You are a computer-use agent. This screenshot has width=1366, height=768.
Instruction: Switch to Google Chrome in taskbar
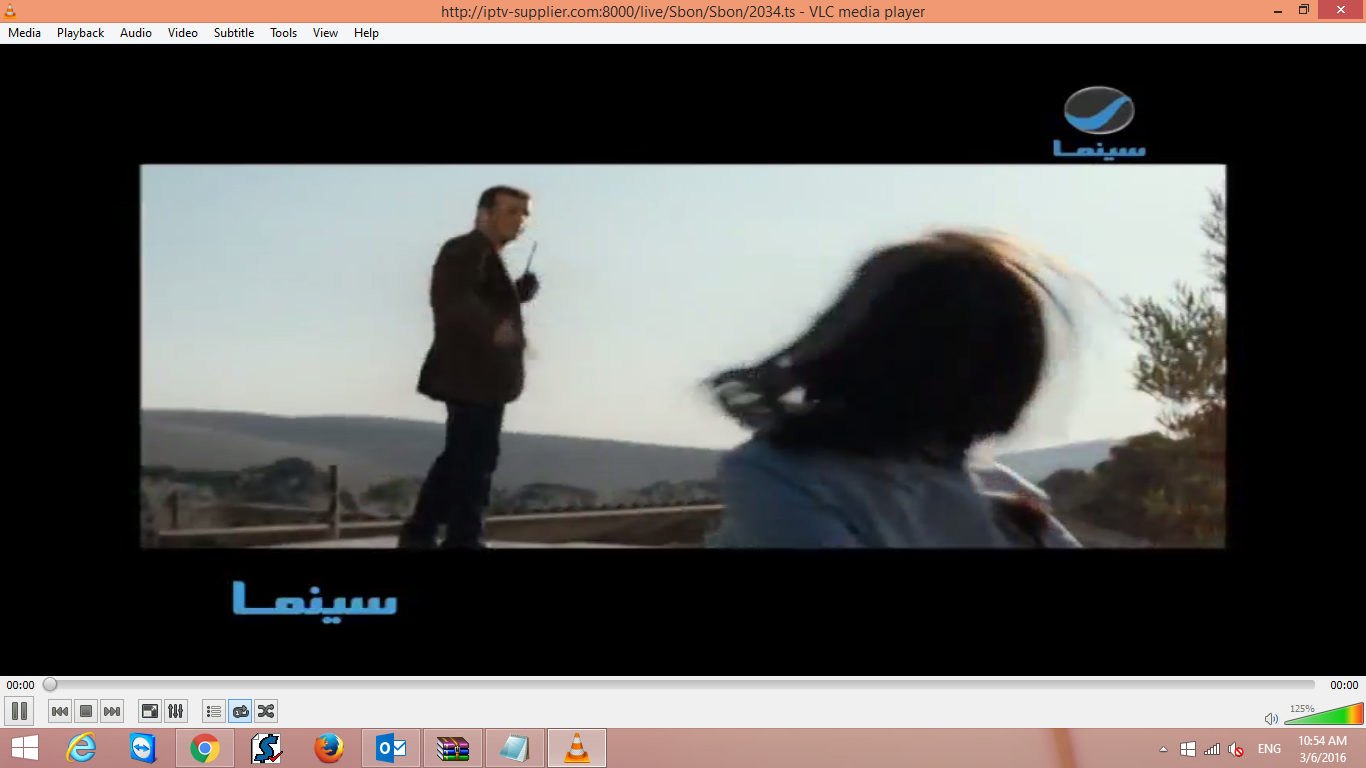(205, 748)
